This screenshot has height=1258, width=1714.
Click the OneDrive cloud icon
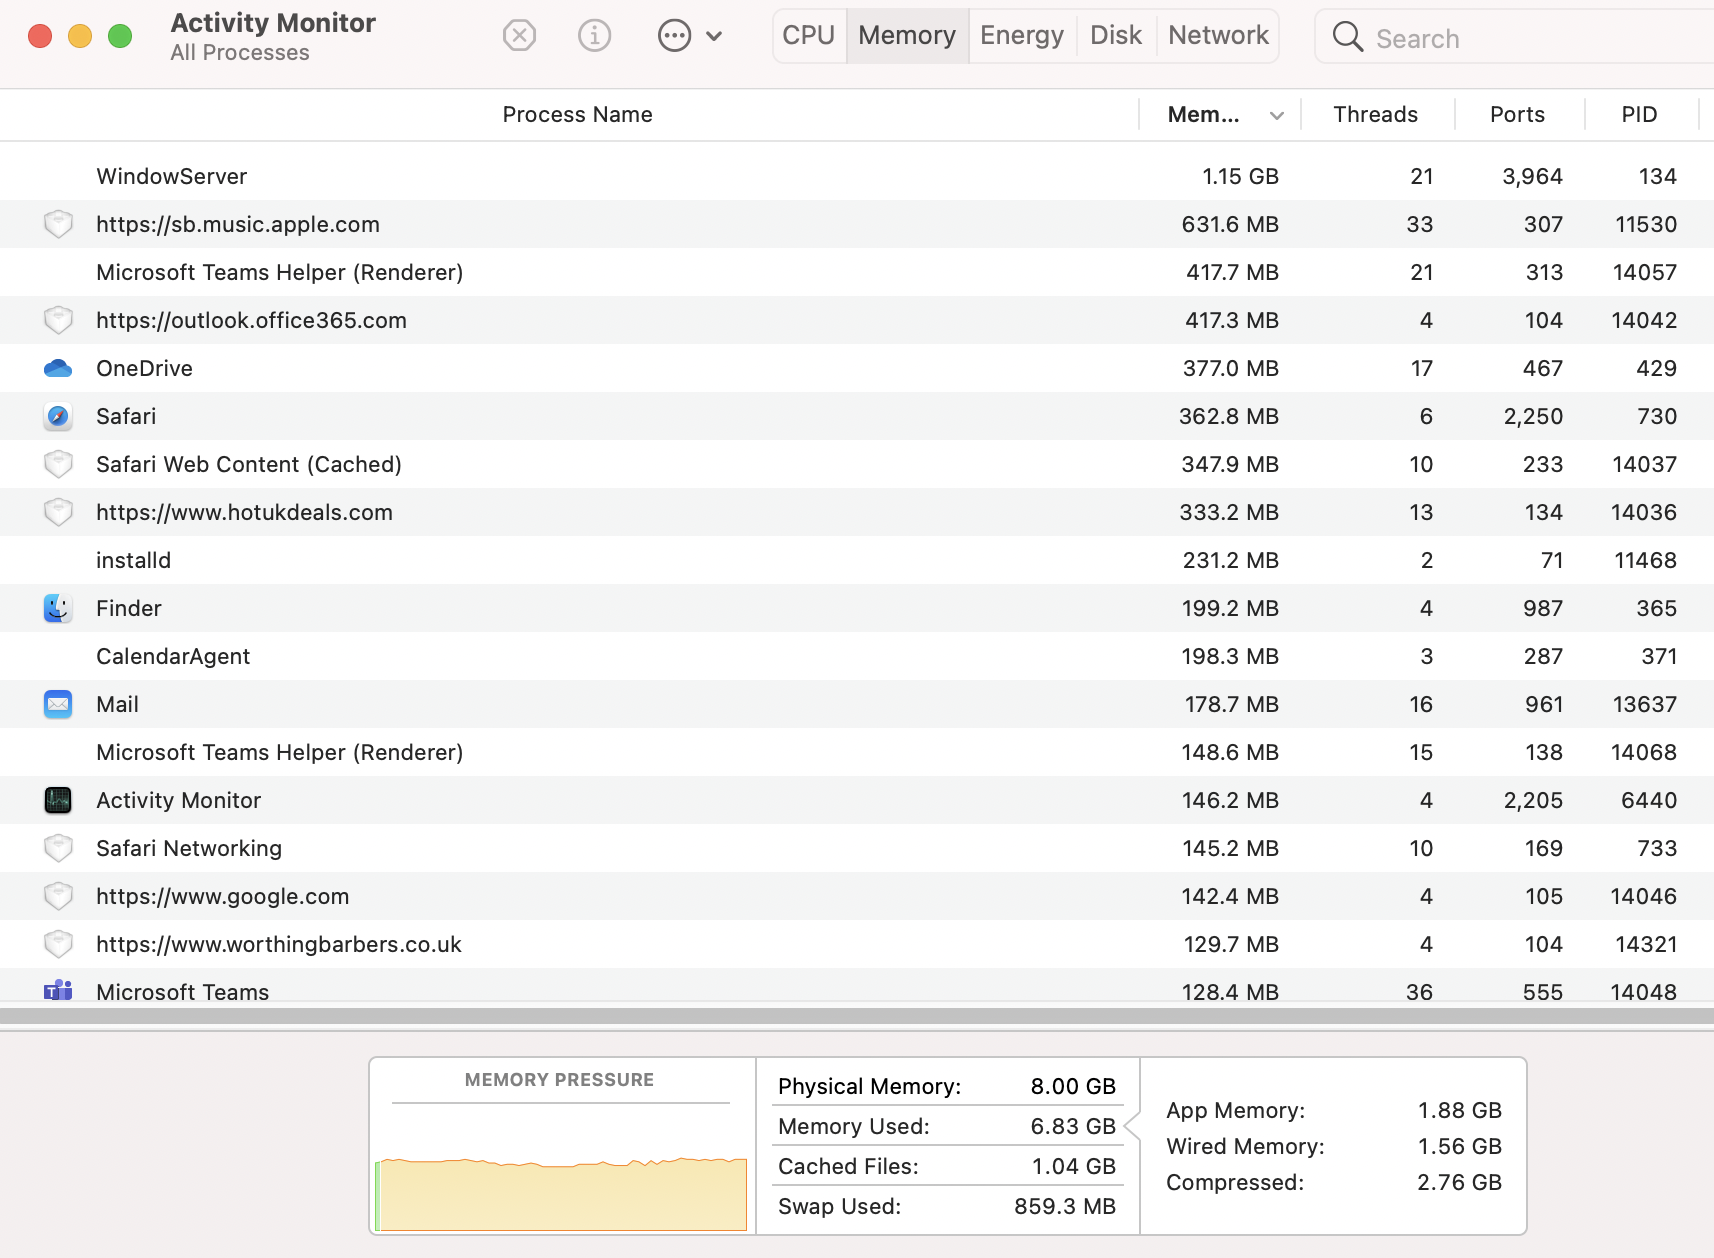58,369
